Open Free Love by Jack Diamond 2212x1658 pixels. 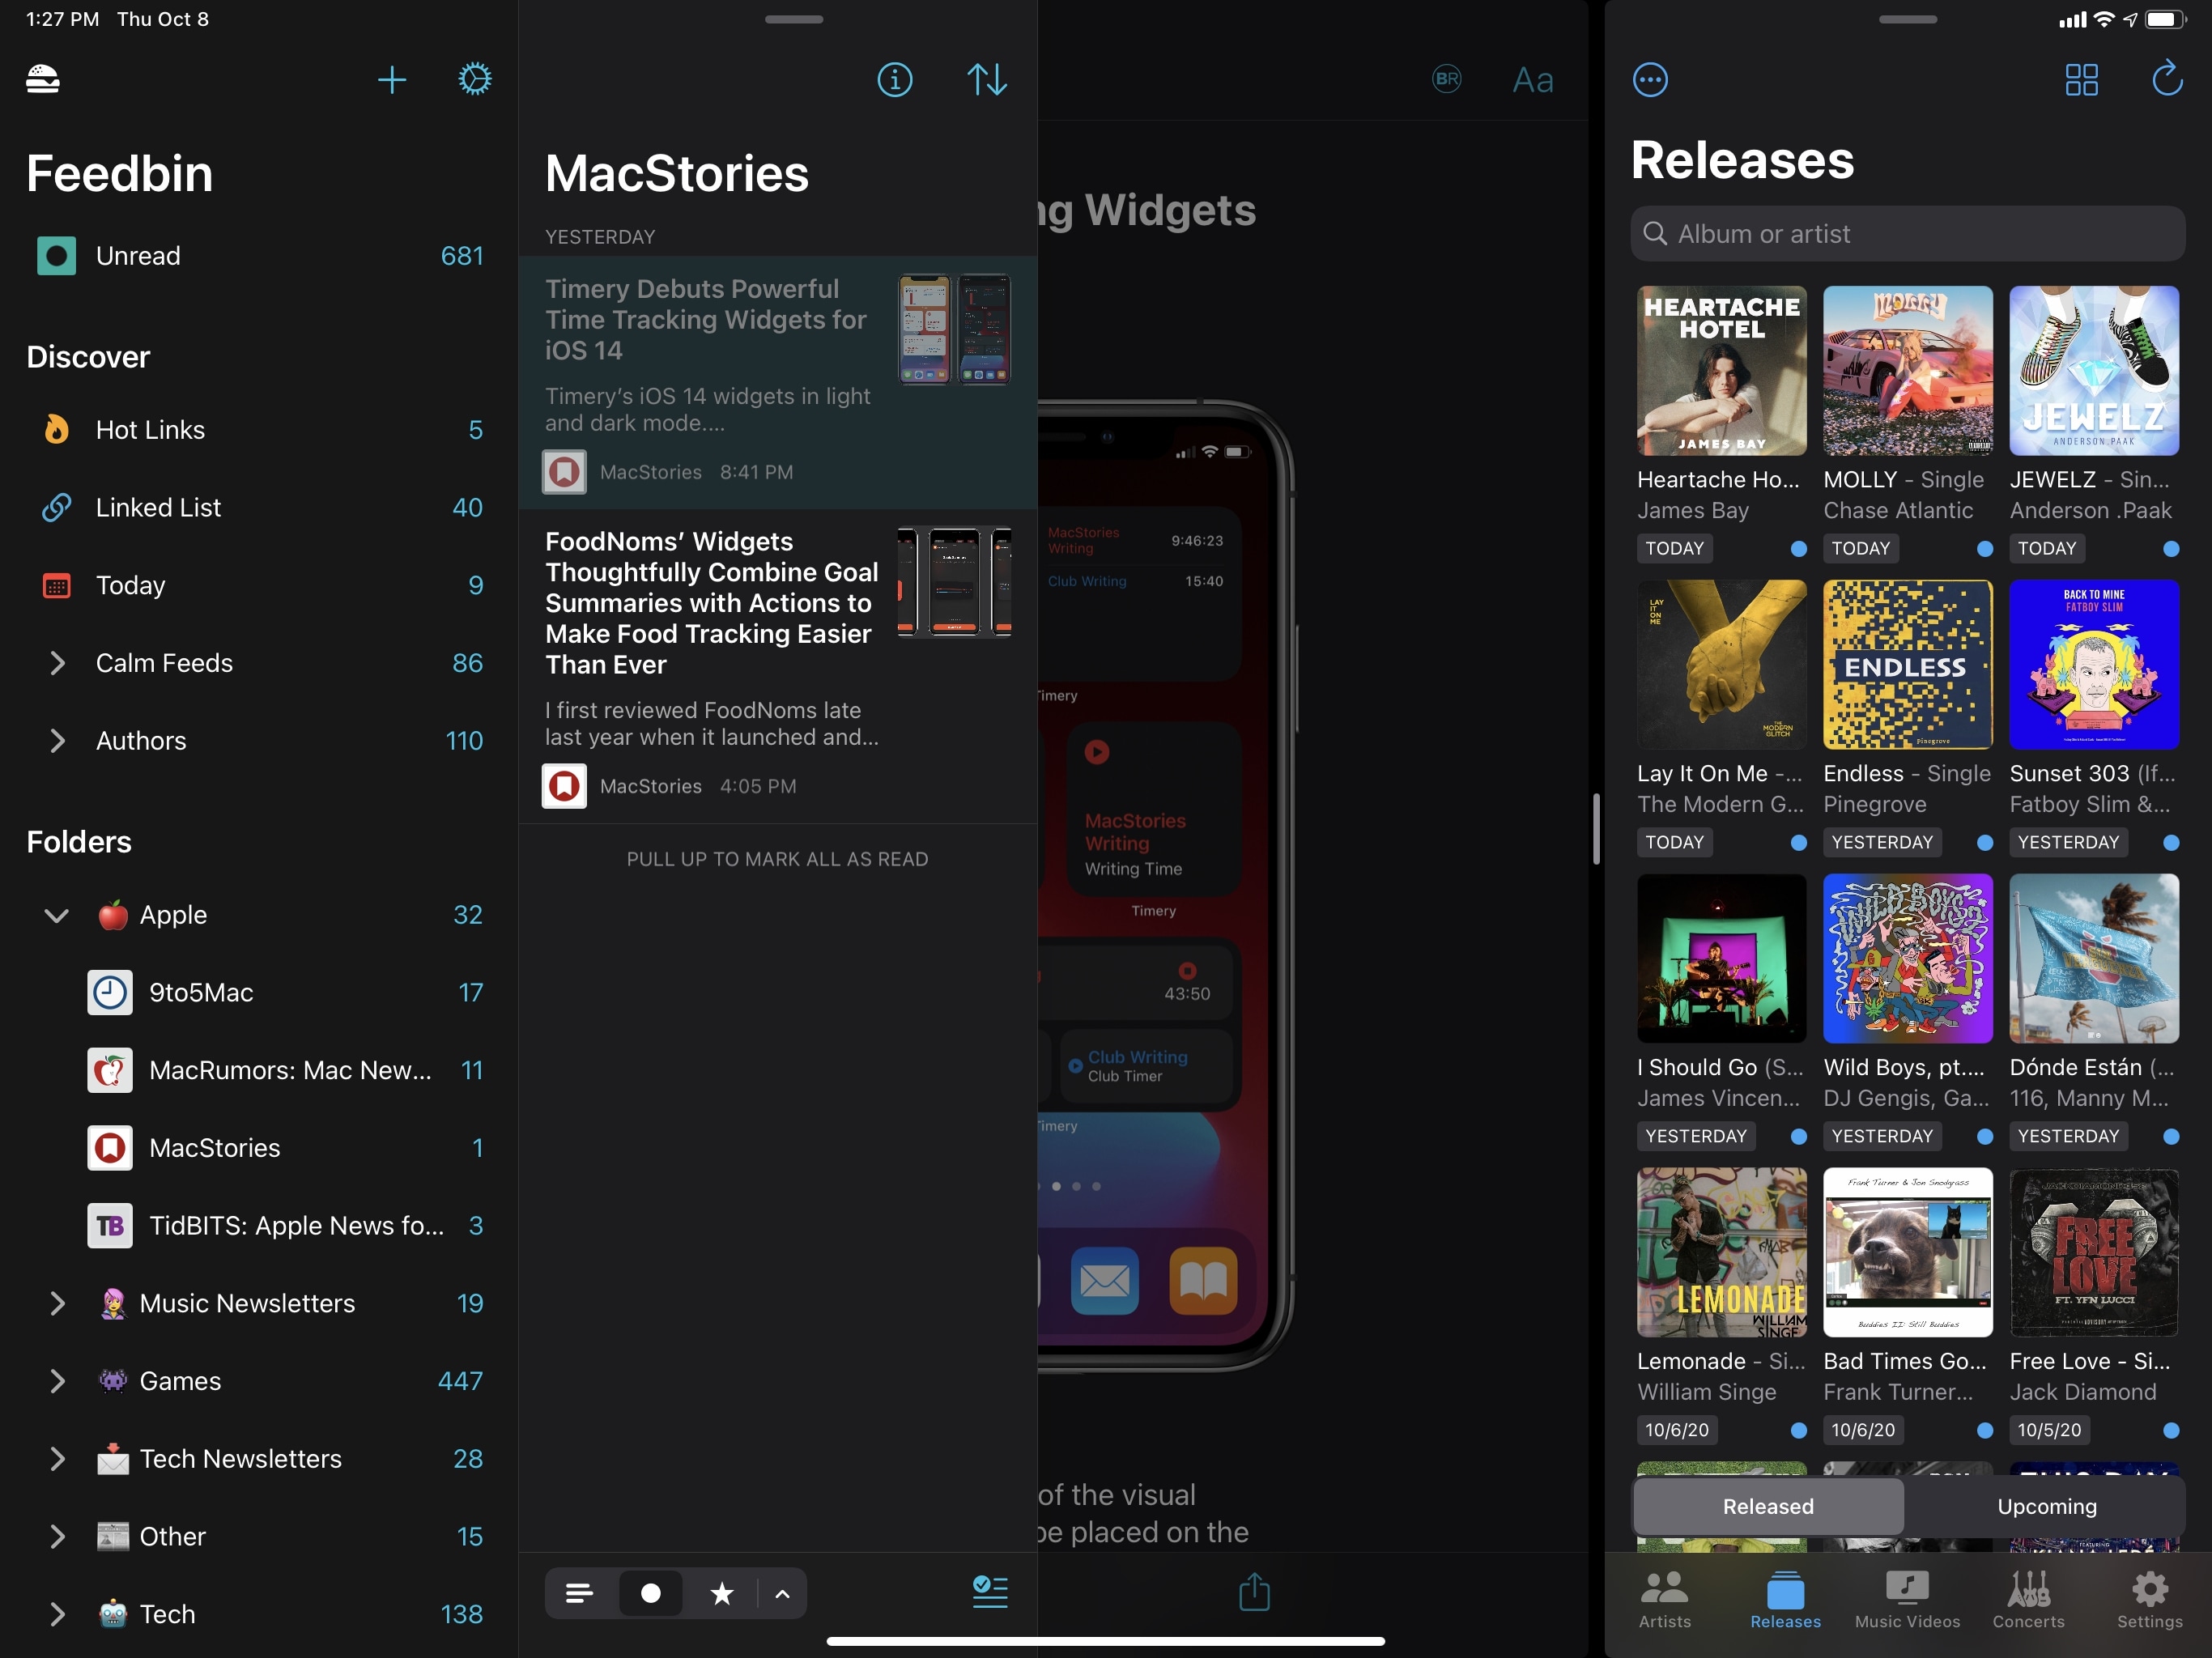[2094, 1252]
